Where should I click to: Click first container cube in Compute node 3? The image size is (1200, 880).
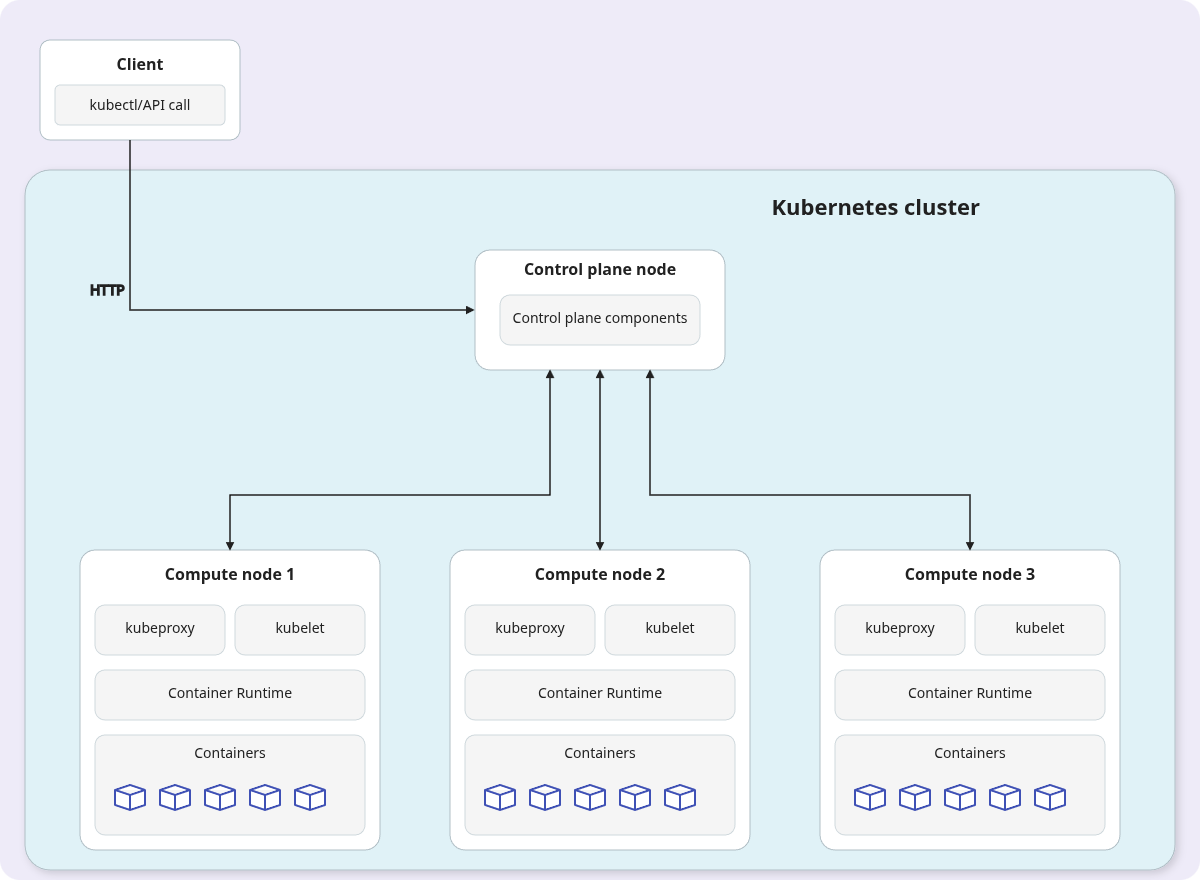tap(870, 797)
